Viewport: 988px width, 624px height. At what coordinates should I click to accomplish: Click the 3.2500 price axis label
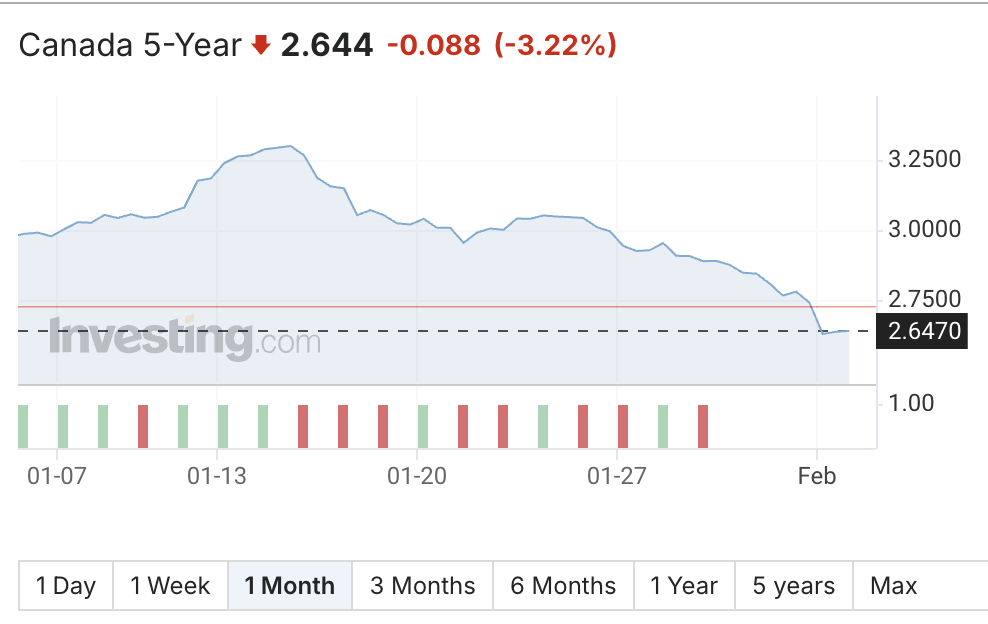coord(924,160)
